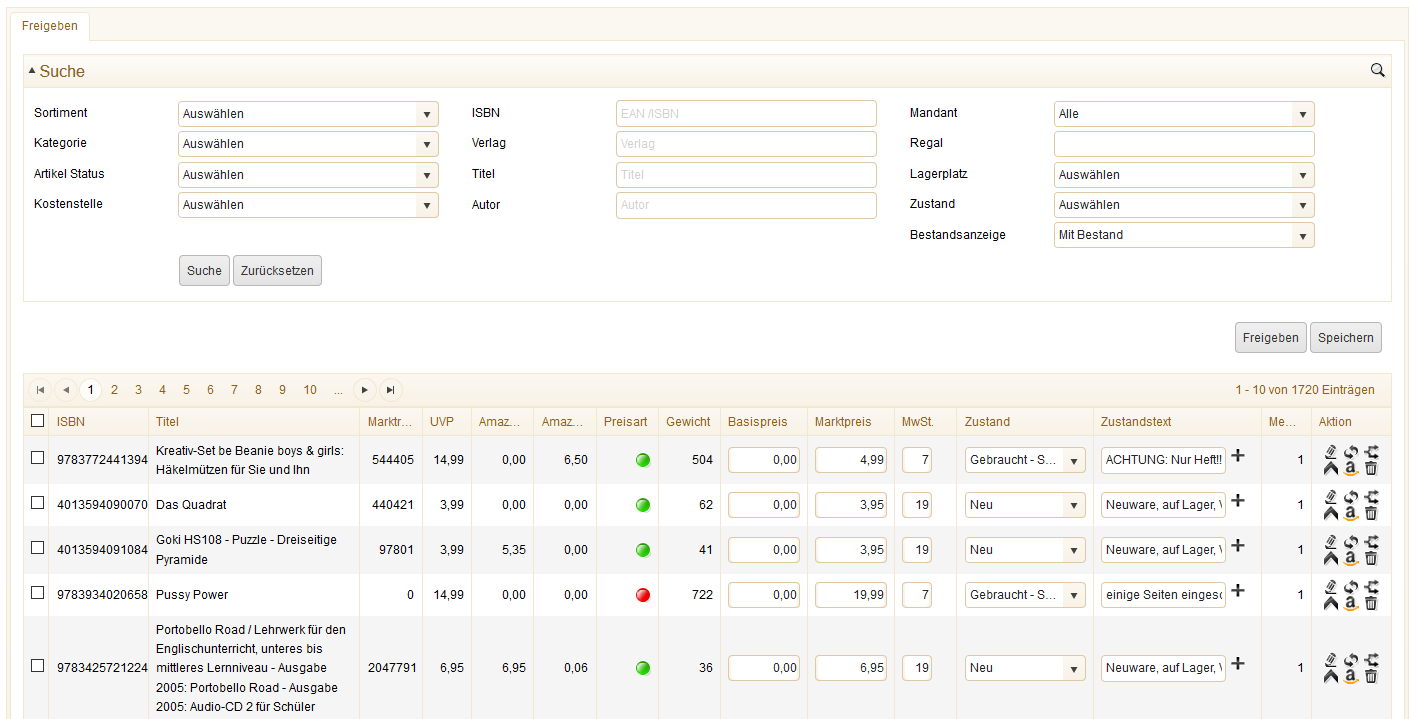Click the plus icon beside Goki HS108 Zustandstext
Viewport: 1413px width, 719px height.
coord(1237,545)
